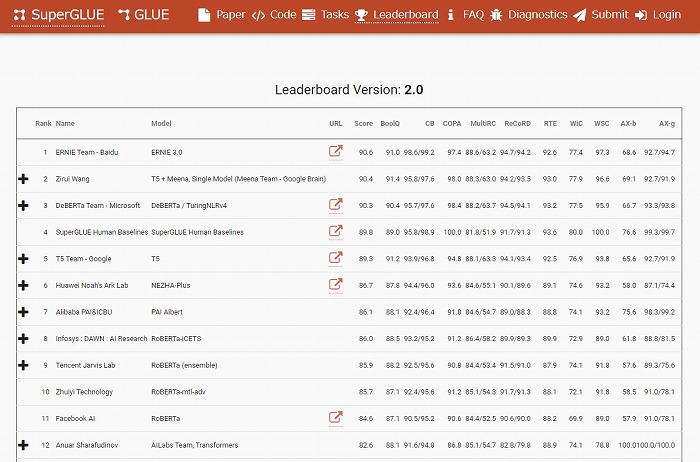Select the PAI Albert model cell

(x=167, y=312)
